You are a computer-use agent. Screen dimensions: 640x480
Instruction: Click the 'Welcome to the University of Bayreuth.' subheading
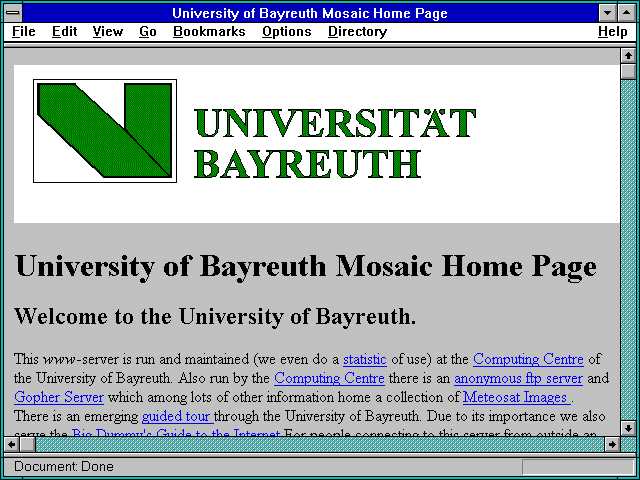coord(215,317)
